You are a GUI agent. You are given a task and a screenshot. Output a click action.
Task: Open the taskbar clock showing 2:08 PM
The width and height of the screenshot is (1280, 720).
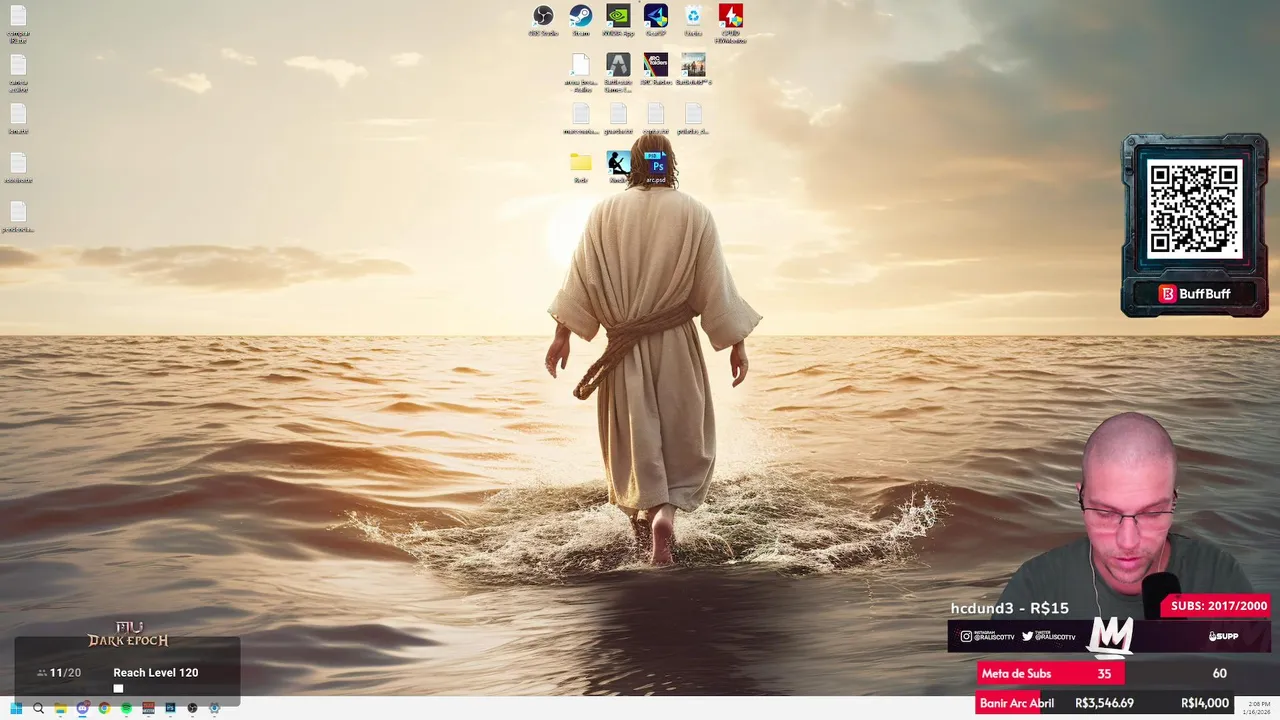tap(1259, 708)
